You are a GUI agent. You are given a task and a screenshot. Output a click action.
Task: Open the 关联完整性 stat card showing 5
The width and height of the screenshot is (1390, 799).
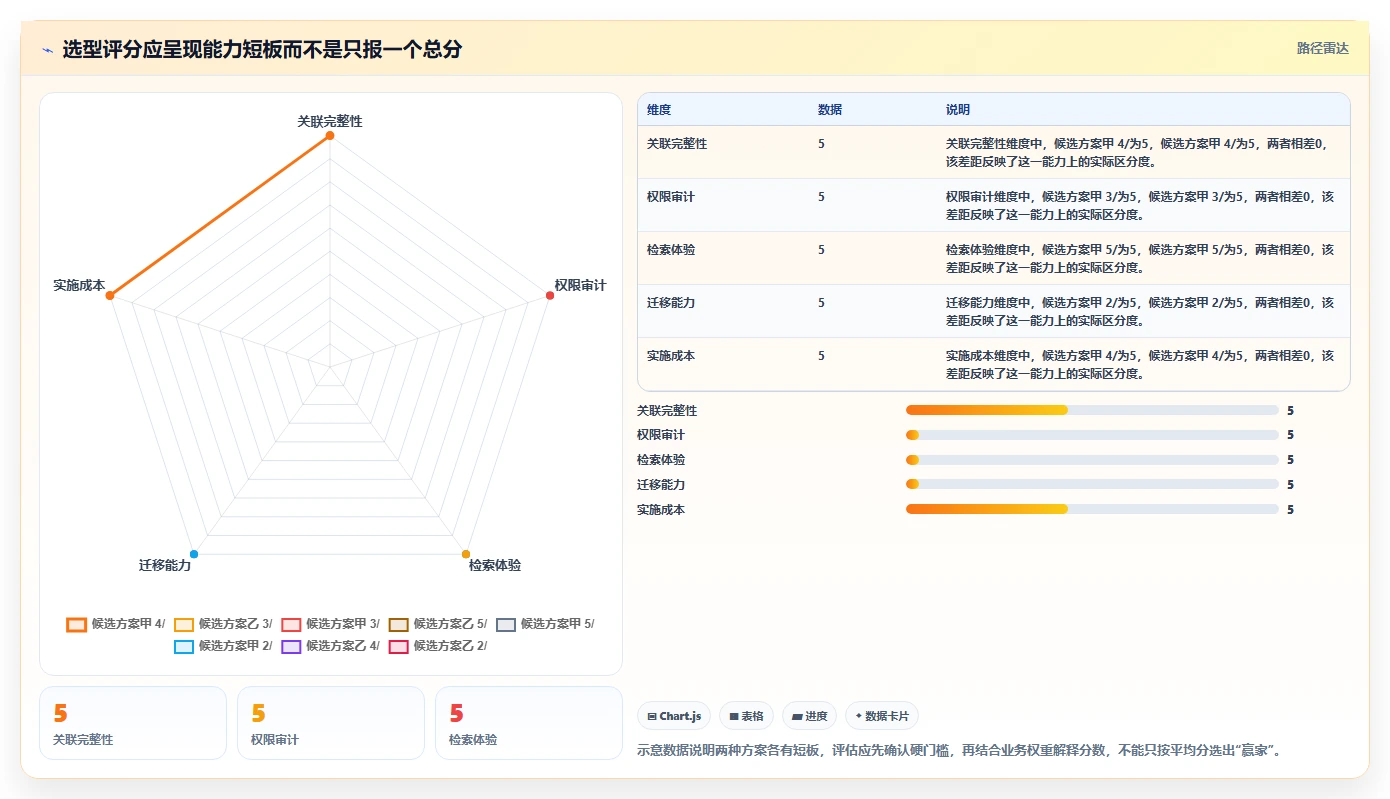[x=133, y=723]
